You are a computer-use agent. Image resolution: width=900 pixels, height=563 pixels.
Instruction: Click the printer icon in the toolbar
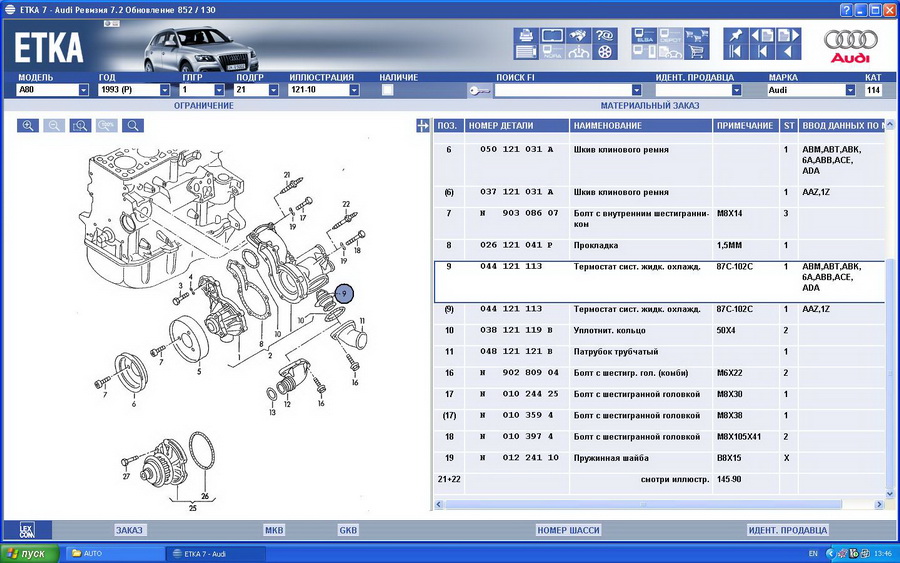coord(526,37)
